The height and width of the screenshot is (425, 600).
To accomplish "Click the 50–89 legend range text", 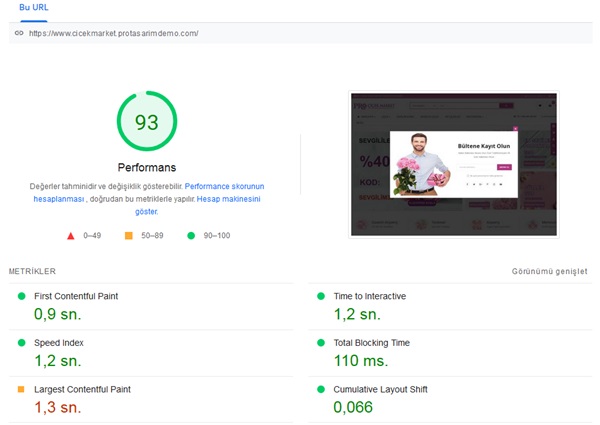I will pyautogui.click(x=152, y=236).
